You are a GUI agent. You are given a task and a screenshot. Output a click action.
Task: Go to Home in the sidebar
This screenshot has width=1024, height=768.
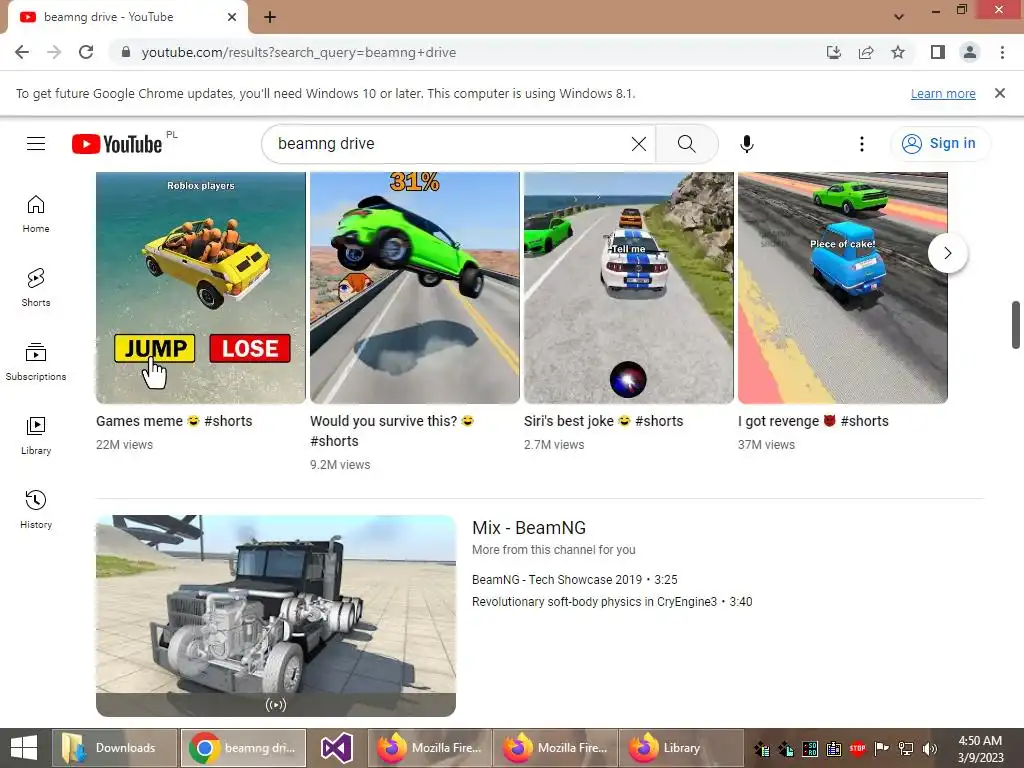tap(36, 214)
